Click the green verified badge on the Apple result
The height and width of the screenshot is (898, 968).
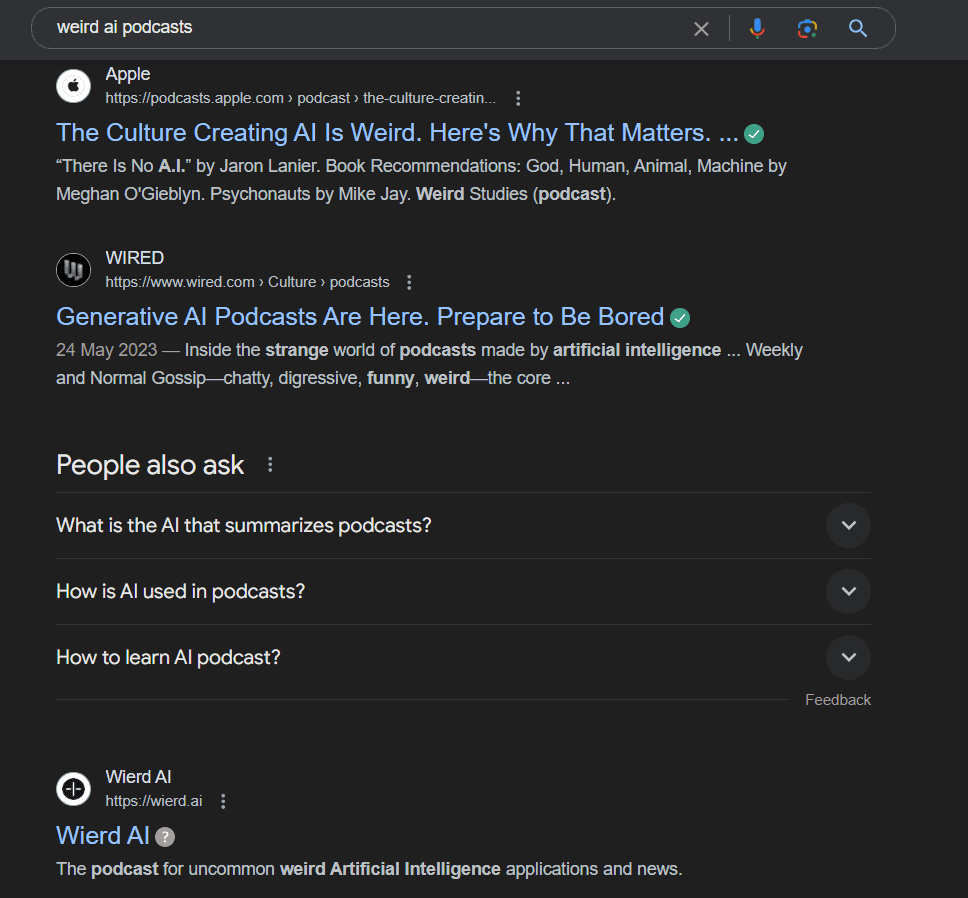tap(754, 134)
